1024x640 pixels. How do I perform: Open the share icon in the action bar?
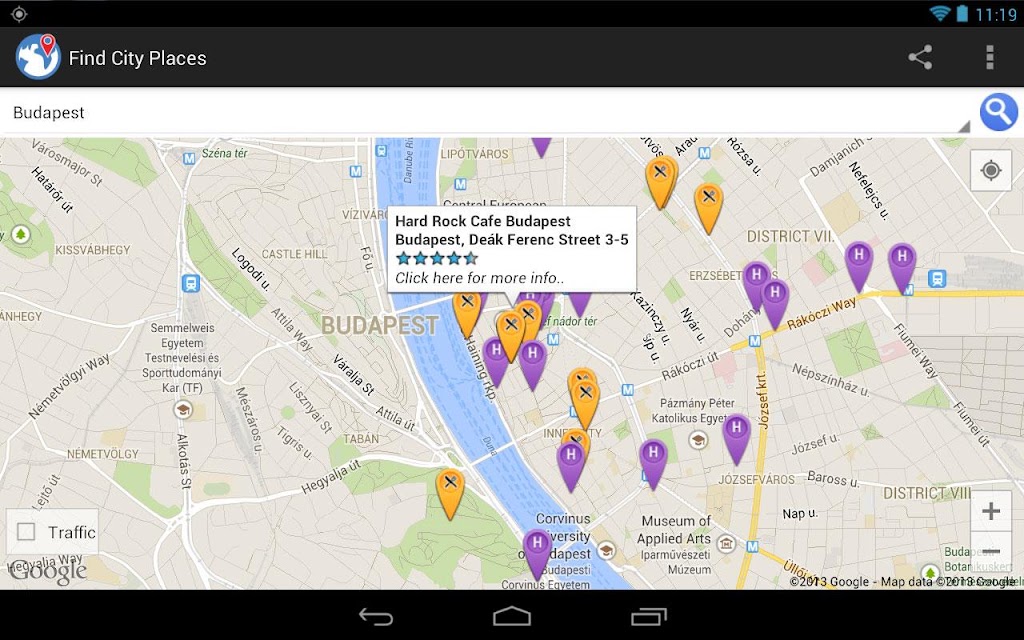920,57
